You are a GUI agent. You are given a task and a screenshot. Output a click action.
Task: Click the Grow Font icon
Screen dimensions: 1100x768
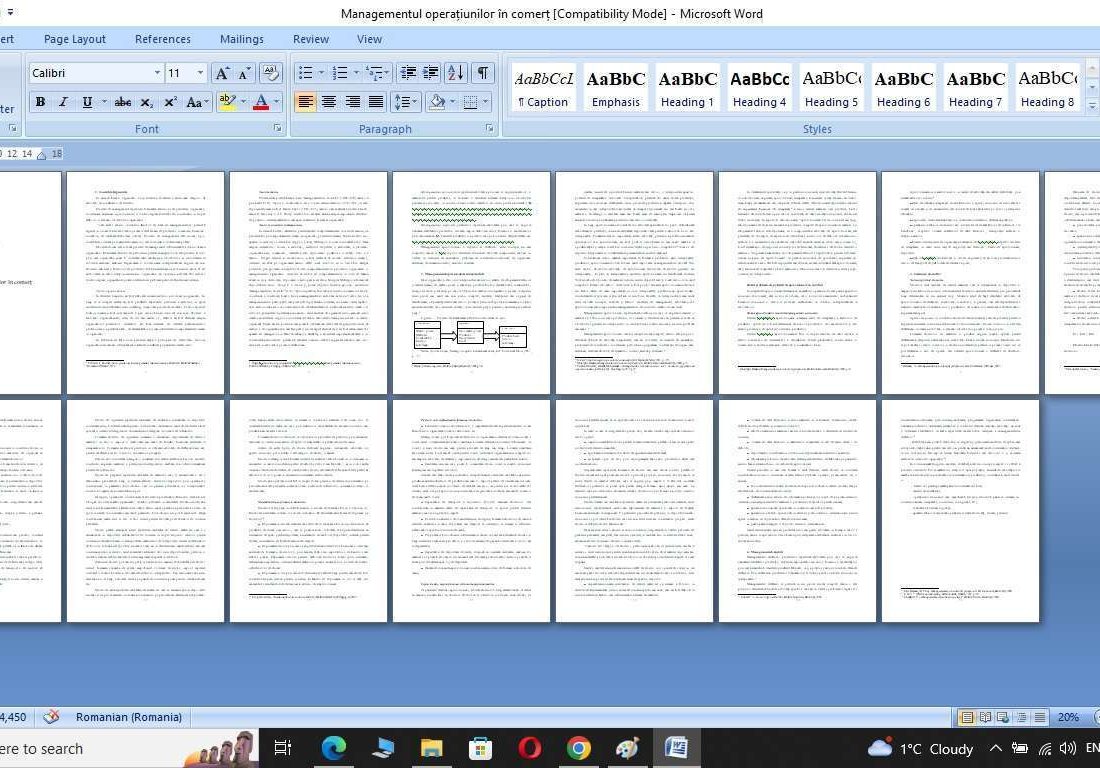(x=222, y=73)
